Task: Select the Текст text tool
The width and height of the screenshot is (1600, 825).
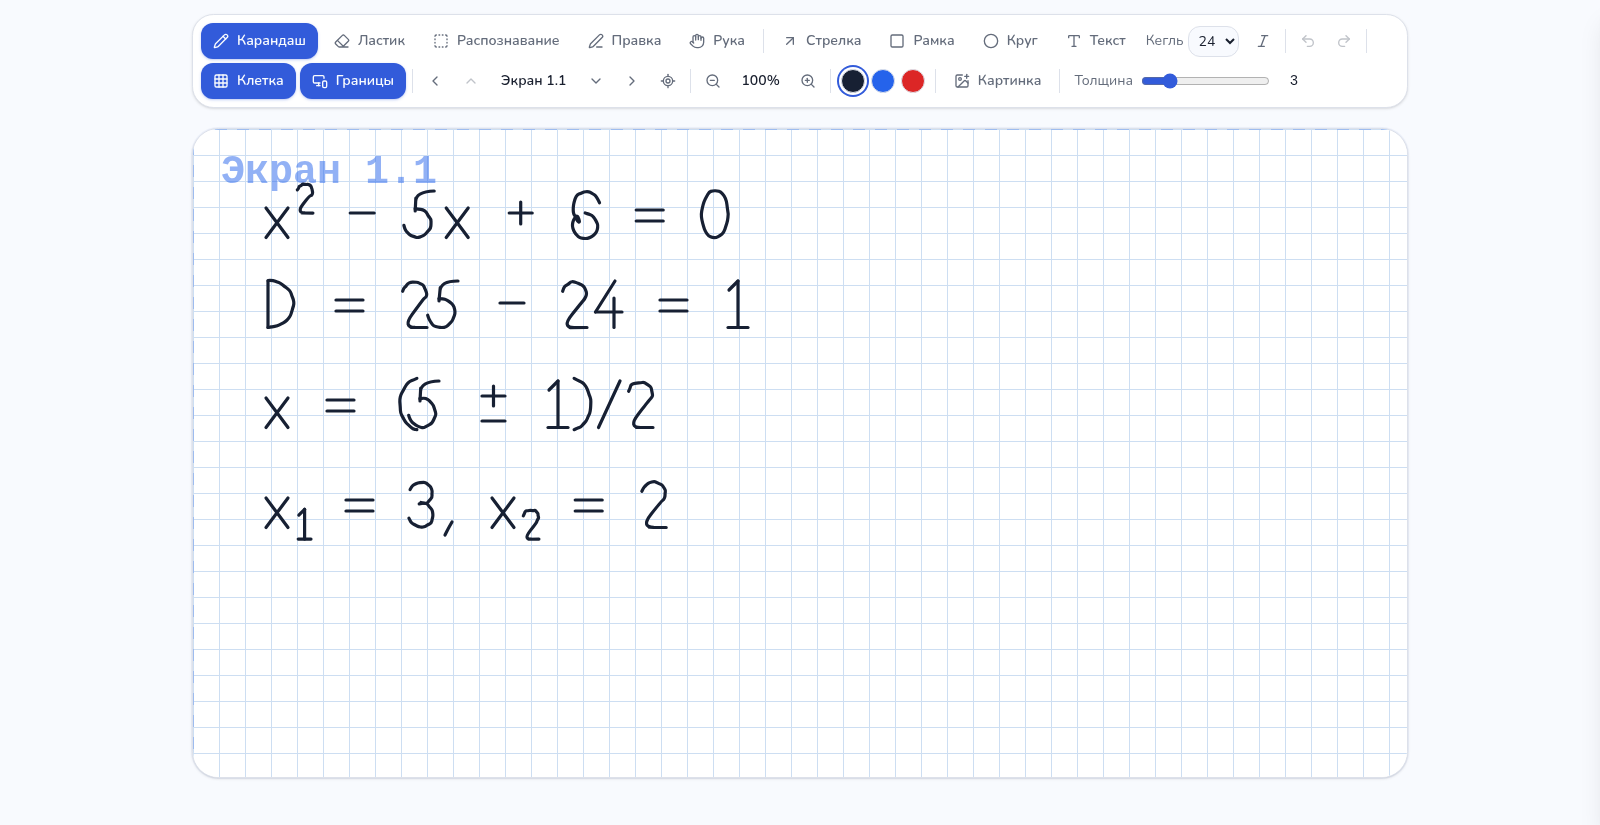Action: [1096, 41]
